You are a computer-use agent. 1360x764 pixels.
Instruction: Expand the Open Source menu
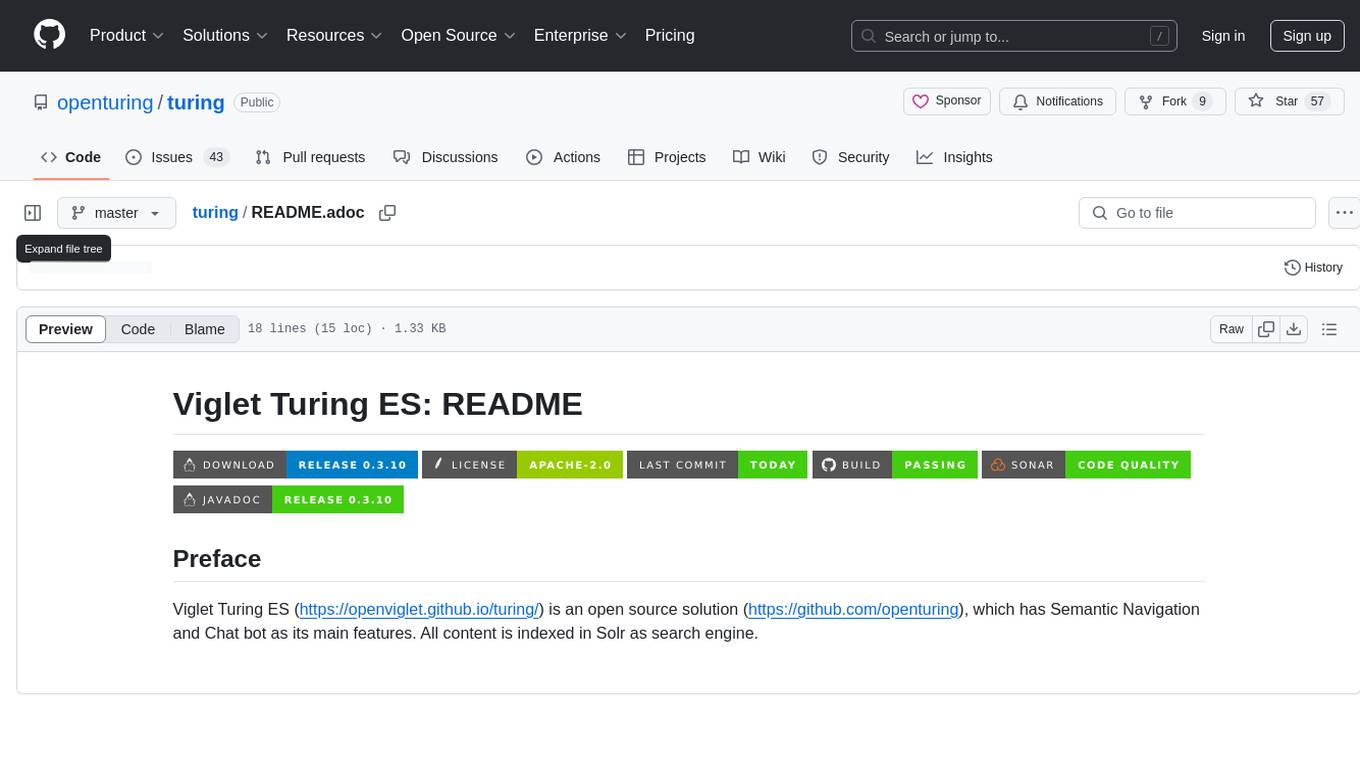click(458, 35)
